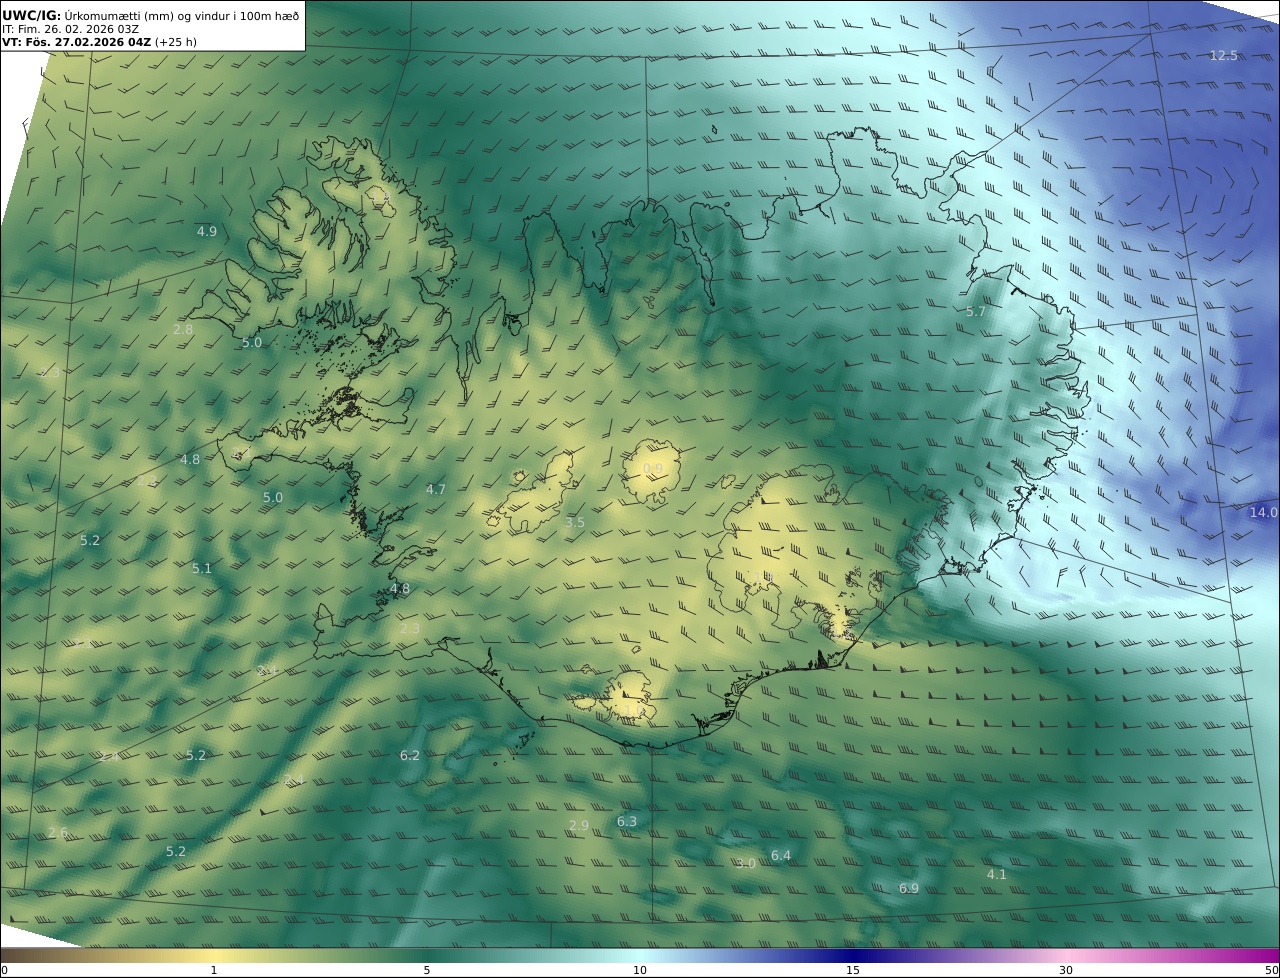Click the 4.7 value label on the map
Image resolution: width=1280 pixels, height=978 pixels.
point(436,489)
